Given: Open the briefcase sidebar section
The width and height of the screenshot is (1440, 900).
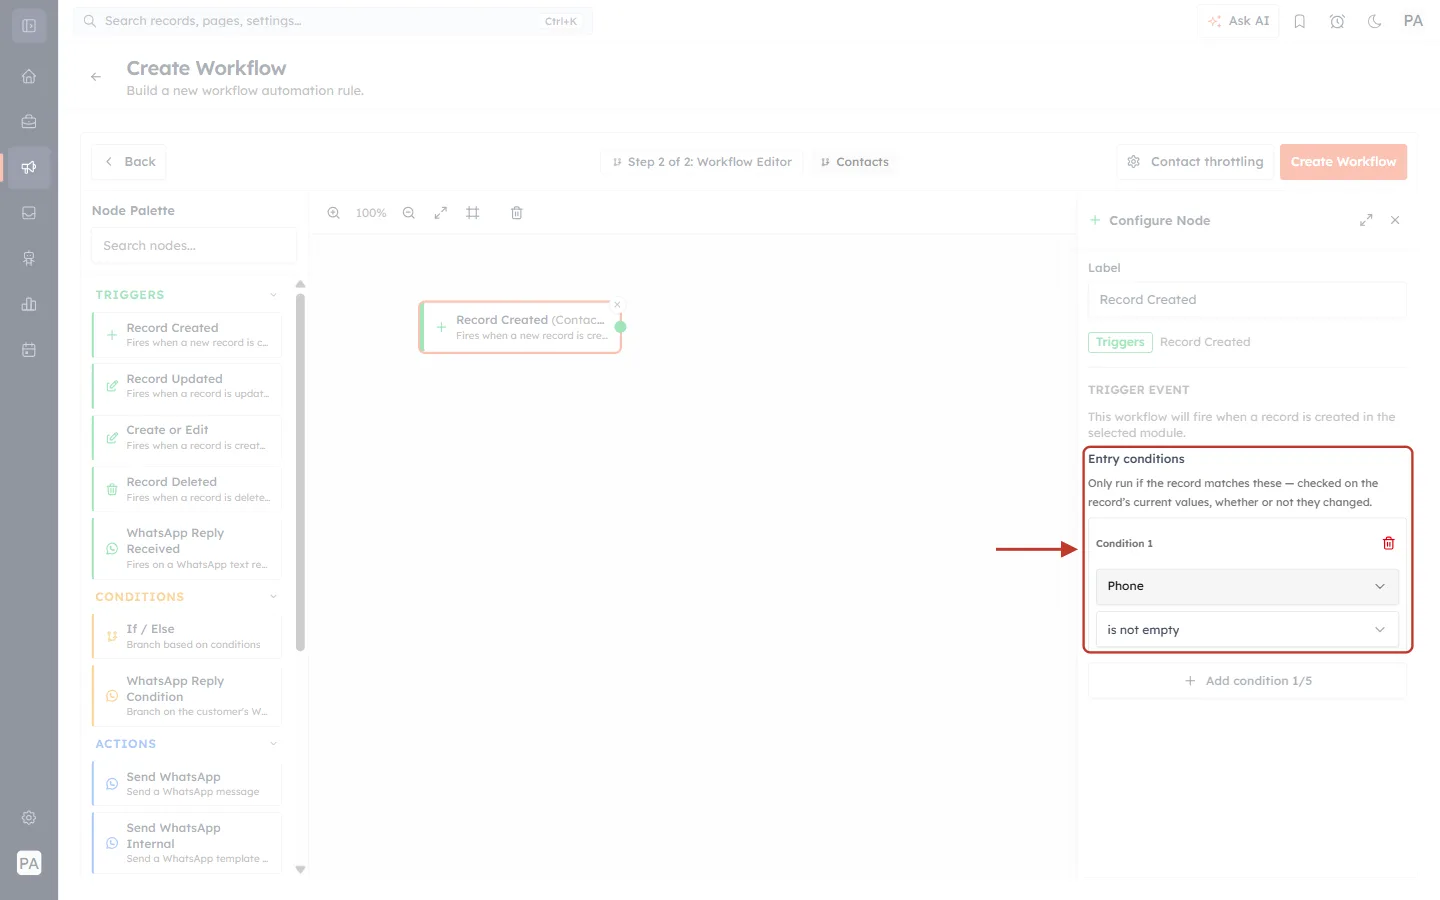Looking at the screenshot, I should 29,122.
